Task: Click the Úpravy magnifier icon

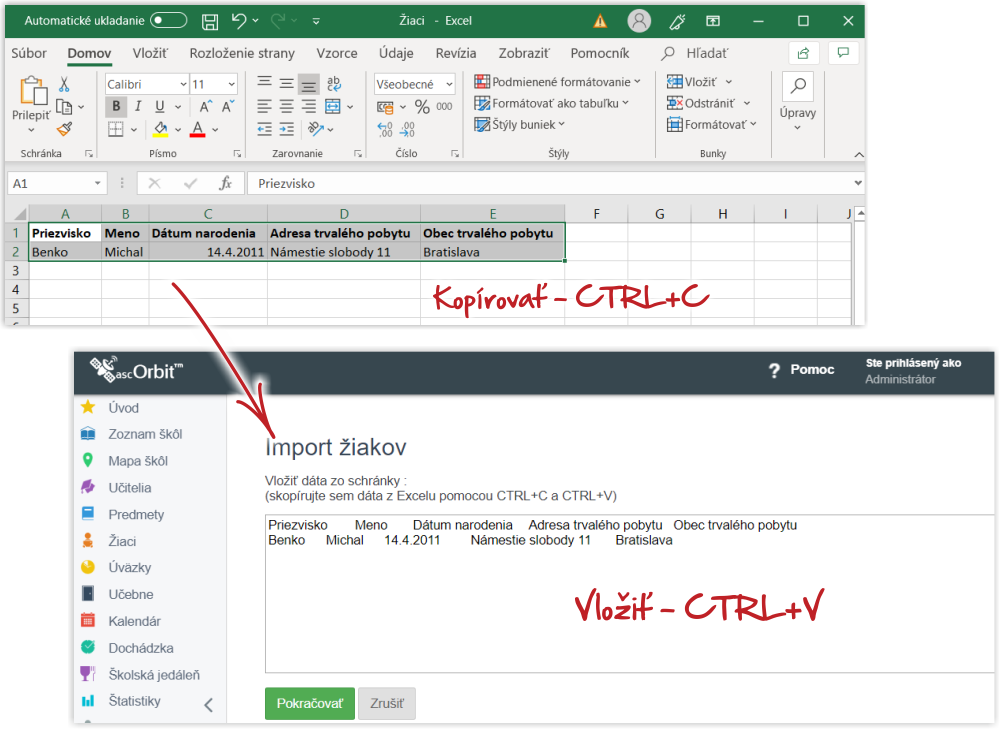Action: coord(798,86)
